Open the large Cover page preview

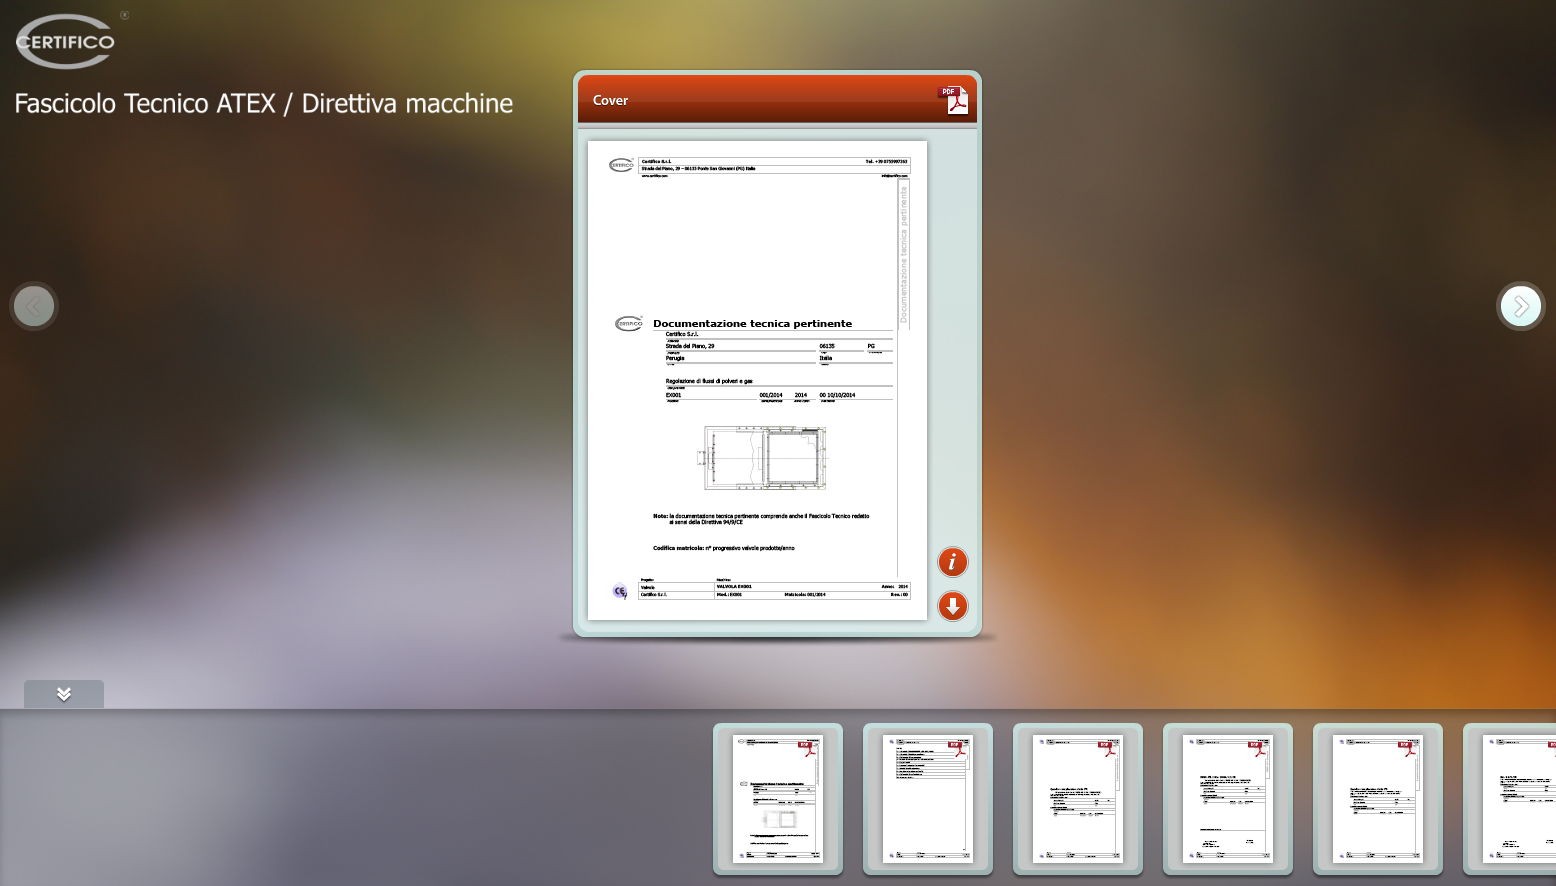coord(757,380)
